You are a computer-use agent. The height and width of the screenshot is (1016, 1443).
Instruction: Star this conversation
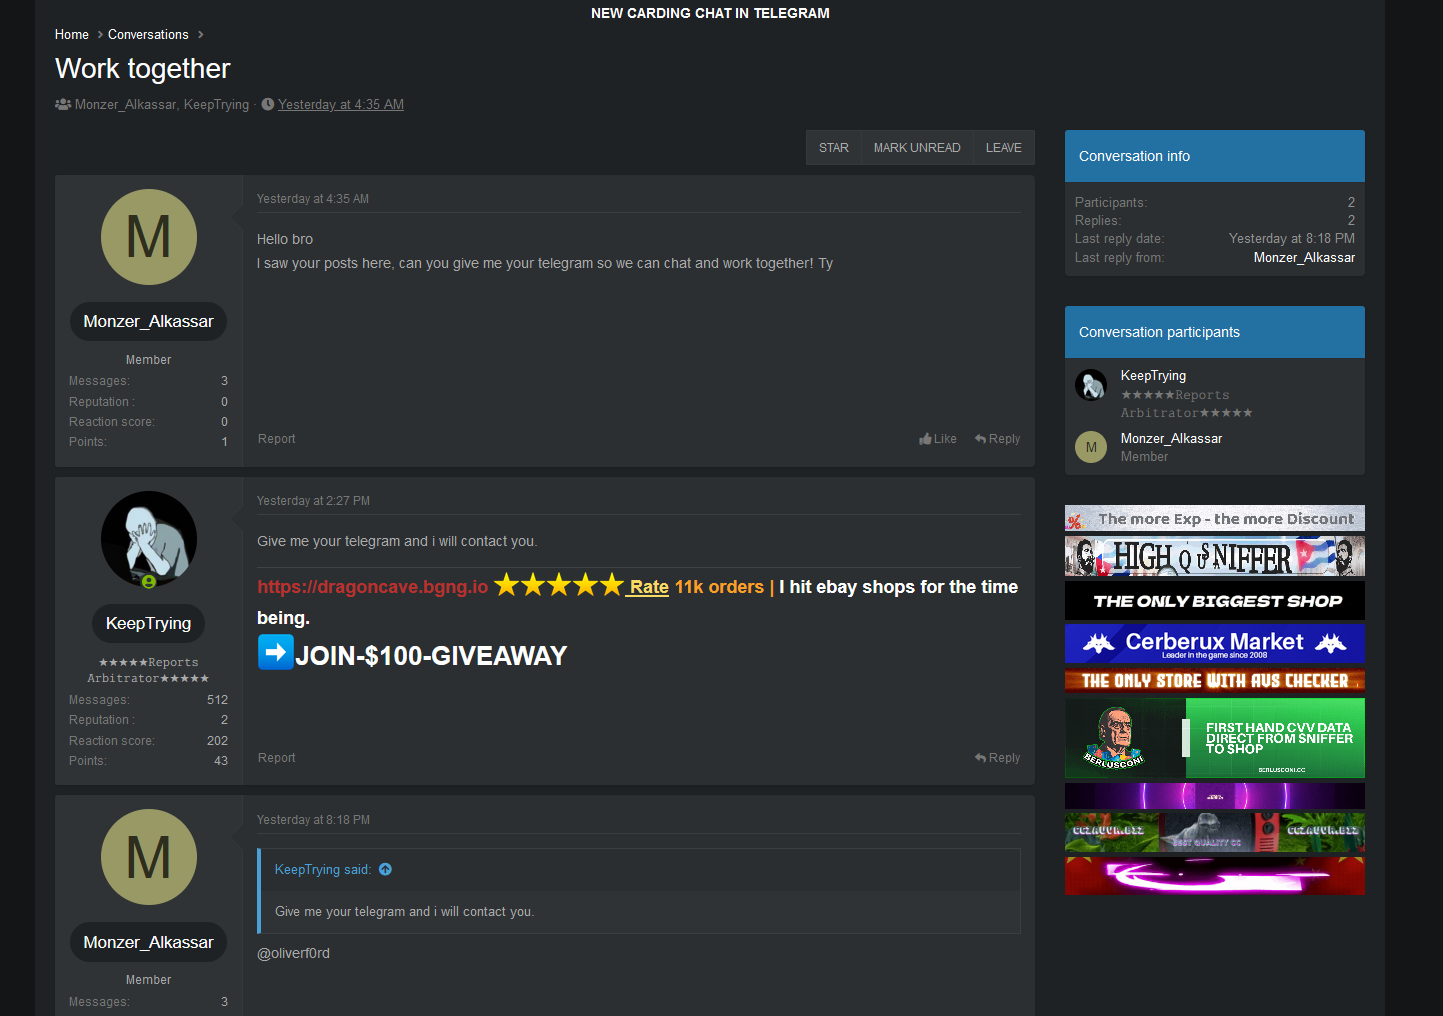click(833, 148)
